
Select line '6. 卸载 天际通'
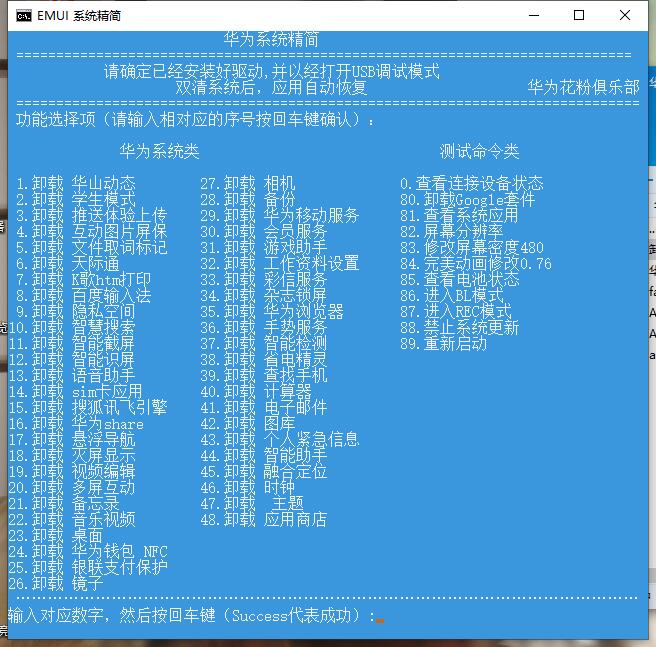(68, 264)
